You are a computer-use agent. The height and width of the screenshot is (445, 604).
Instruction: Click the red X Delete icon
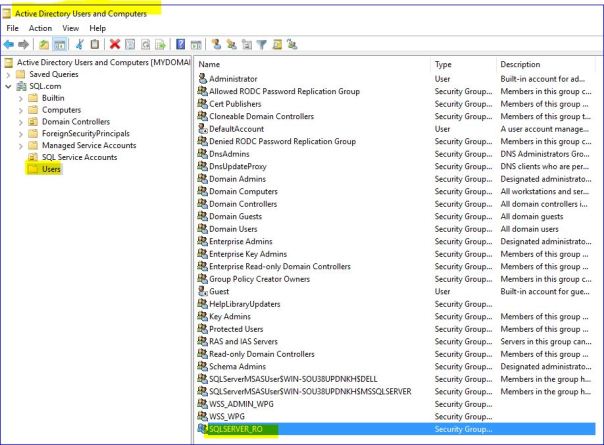click(115, 44)
